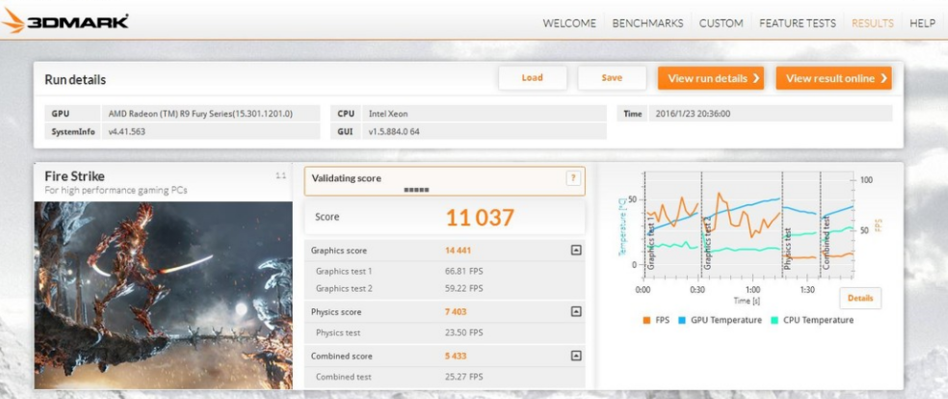This screenshot has width=948, height=399.
Task: Collapse the Combined score section
Action: [x=576, y=355]
